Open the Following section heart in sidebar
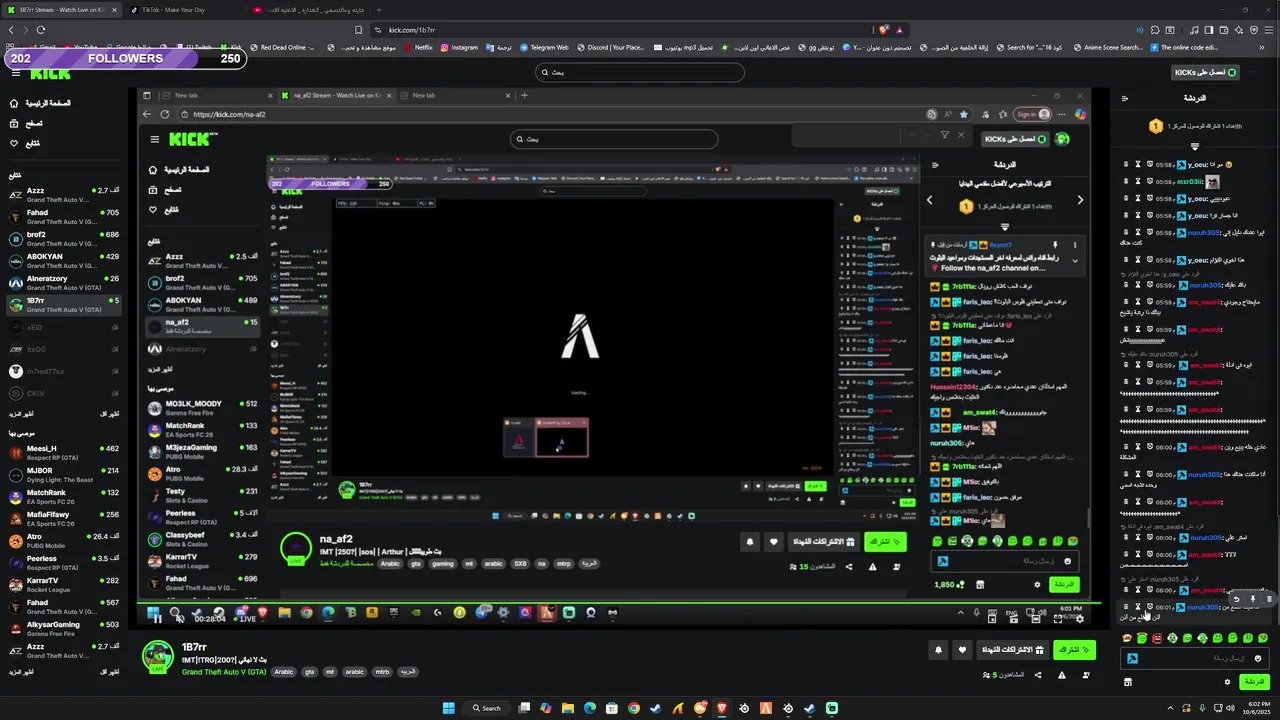 [26, 143]
